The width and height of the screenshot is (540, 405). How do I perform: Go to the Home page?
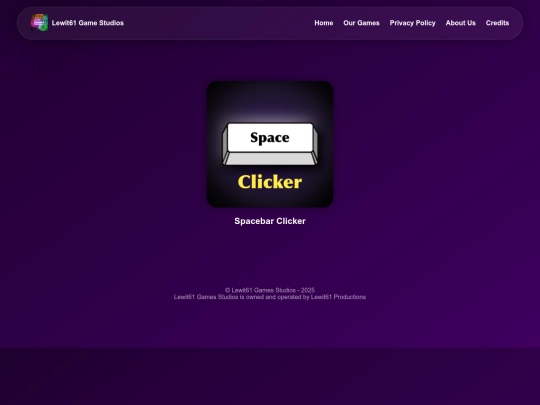pos(324,23)
